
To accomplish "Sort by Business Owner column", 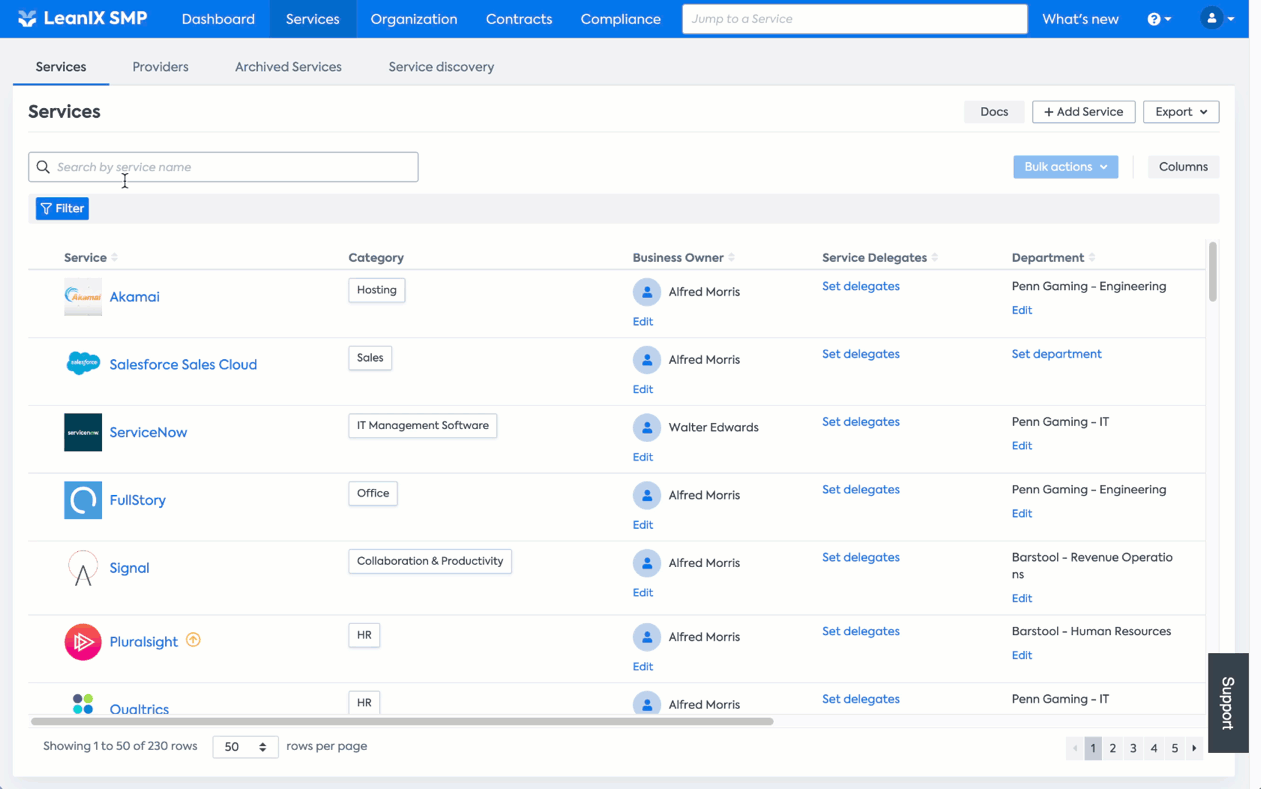I will click(x=684, y=257).
